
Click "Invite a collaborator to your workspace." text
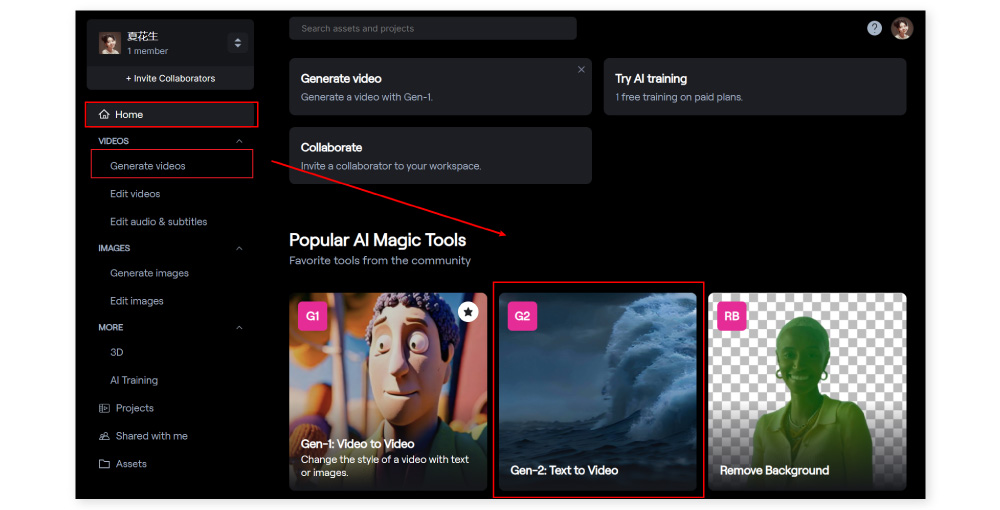[391, 166]
